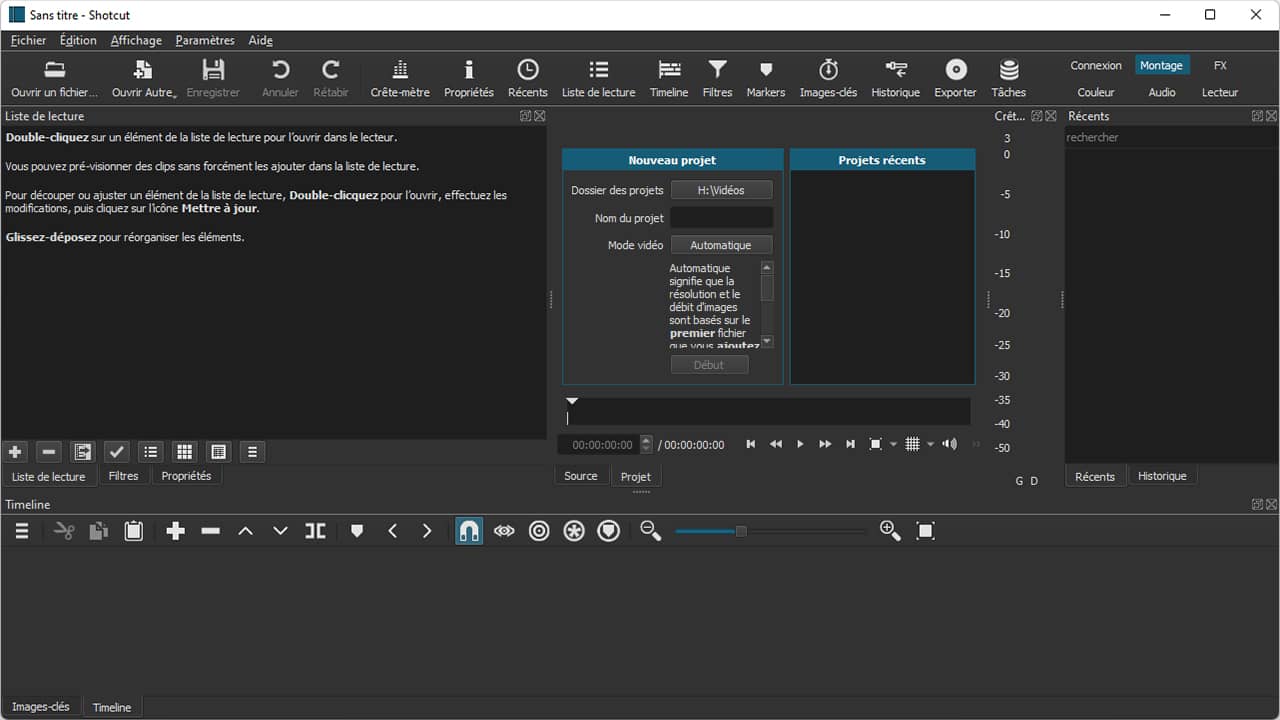
Task: Select the Montage layout button
Action: (1161, 65)
